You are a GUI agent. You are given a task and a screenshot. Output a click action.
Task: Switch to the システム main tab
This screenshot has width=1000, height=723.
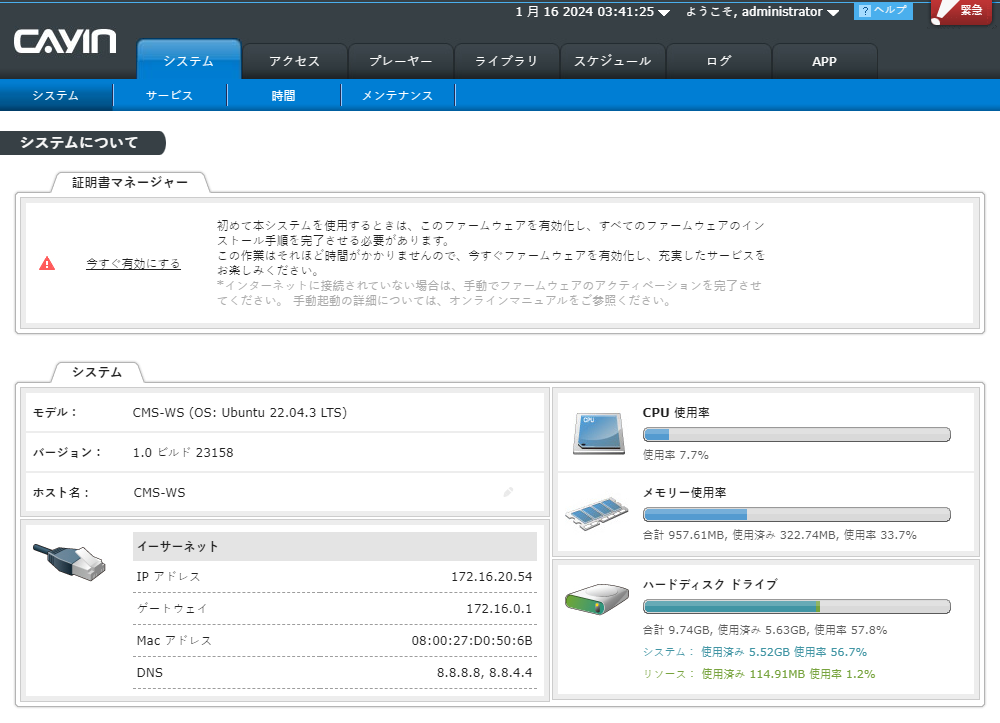click(x=189, y=61)
